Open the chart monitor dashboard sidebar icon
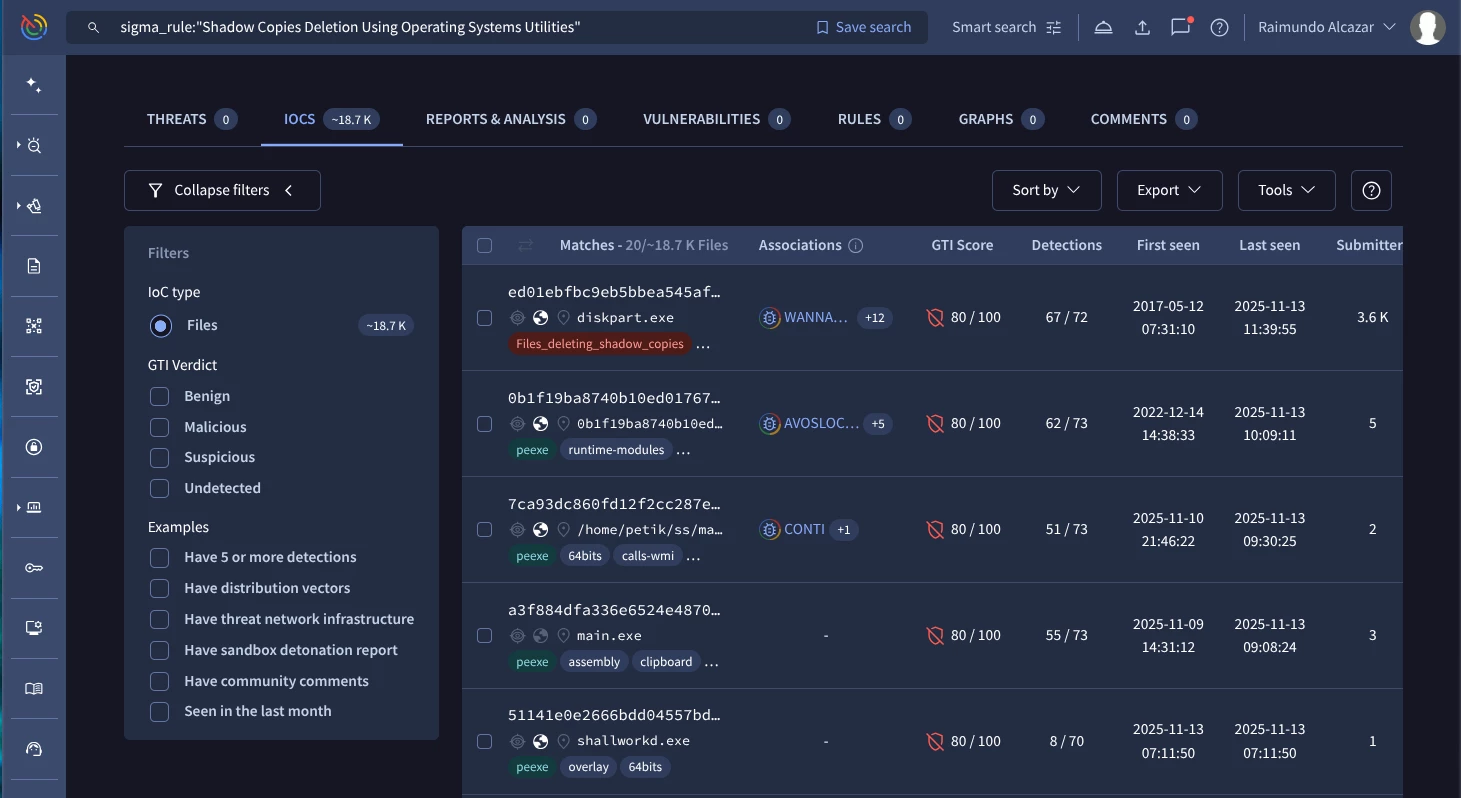Screen dimensions: 1461x798 click(x=34, y=507)
